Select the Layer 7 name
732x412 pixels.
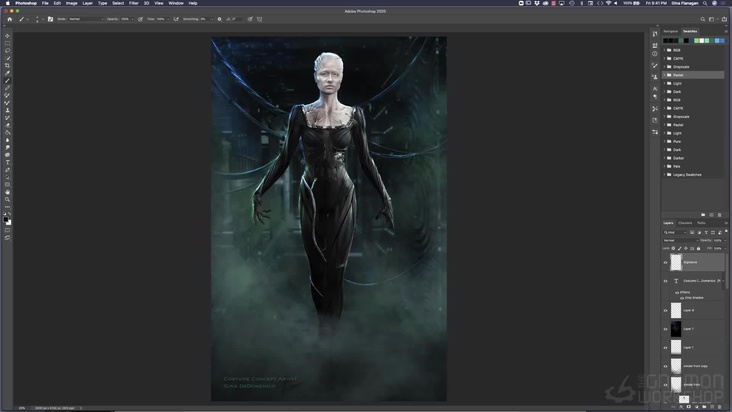click(688, 329)
